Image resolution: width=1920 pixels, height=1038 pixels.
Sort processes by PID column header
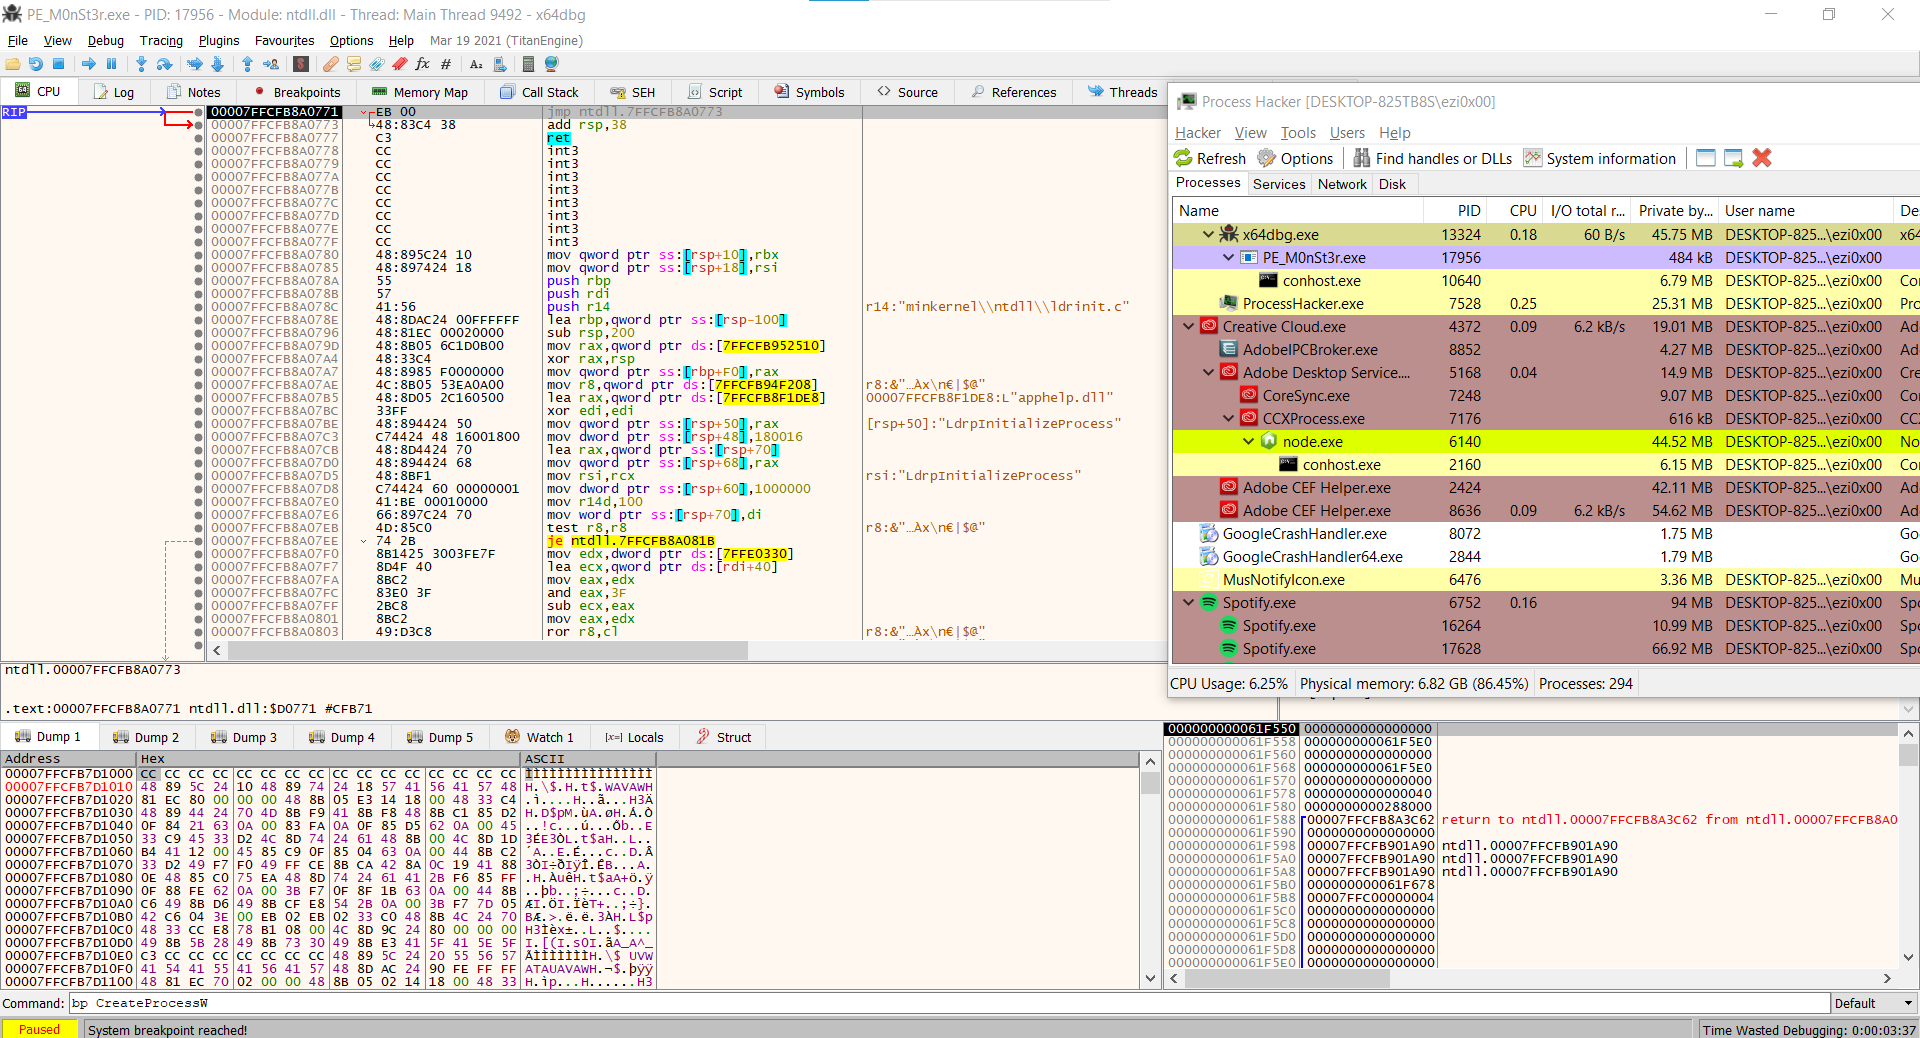point(1456,210)
